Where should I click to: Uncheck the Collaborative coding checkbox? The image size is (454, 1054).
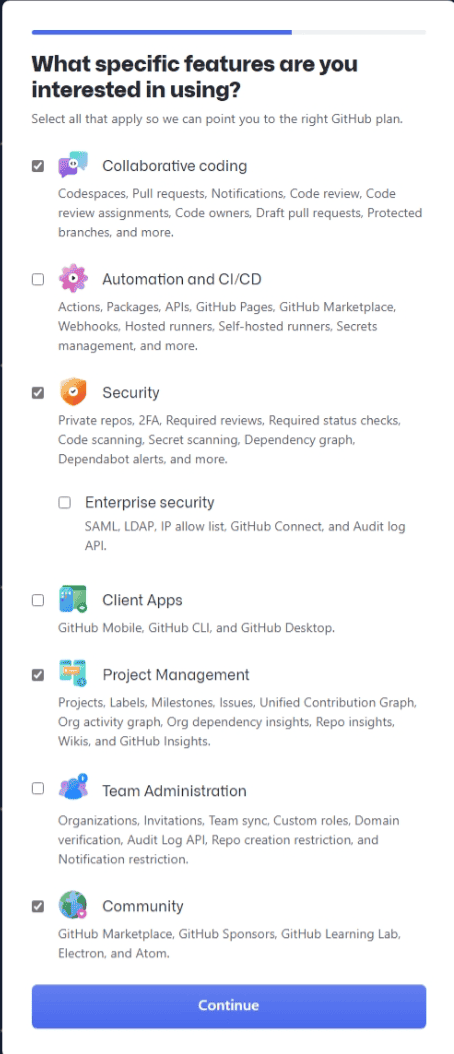38,166
